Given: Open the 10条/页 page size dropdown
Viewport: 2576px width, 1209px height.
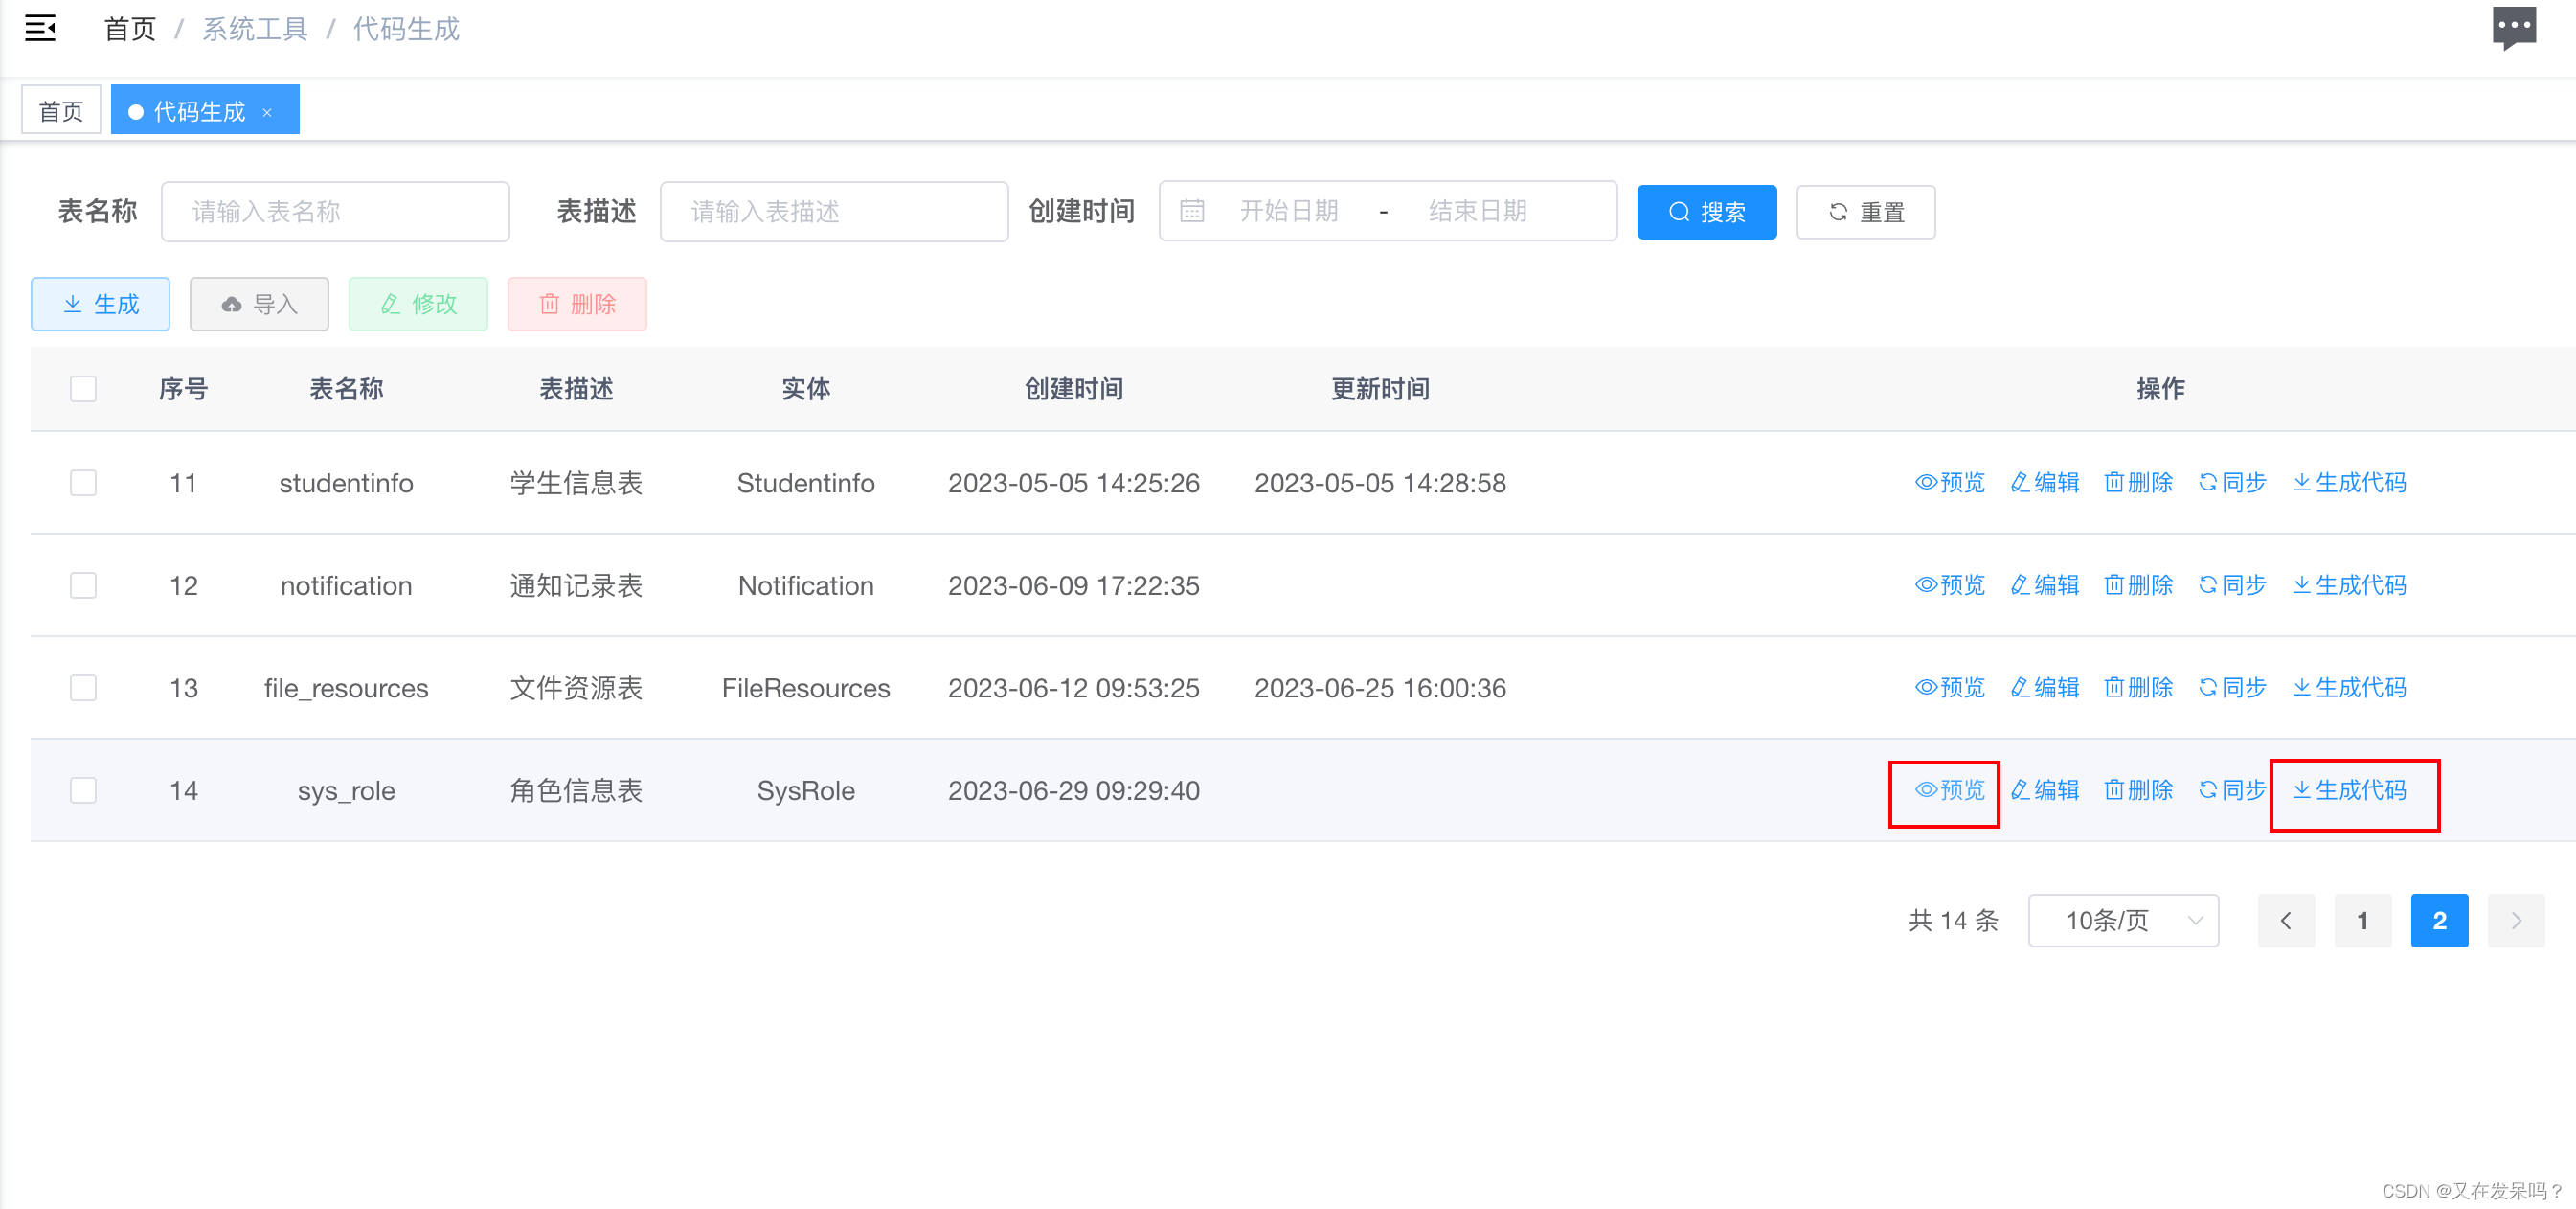Looking at the screenshot, I should pos(2122,920).
